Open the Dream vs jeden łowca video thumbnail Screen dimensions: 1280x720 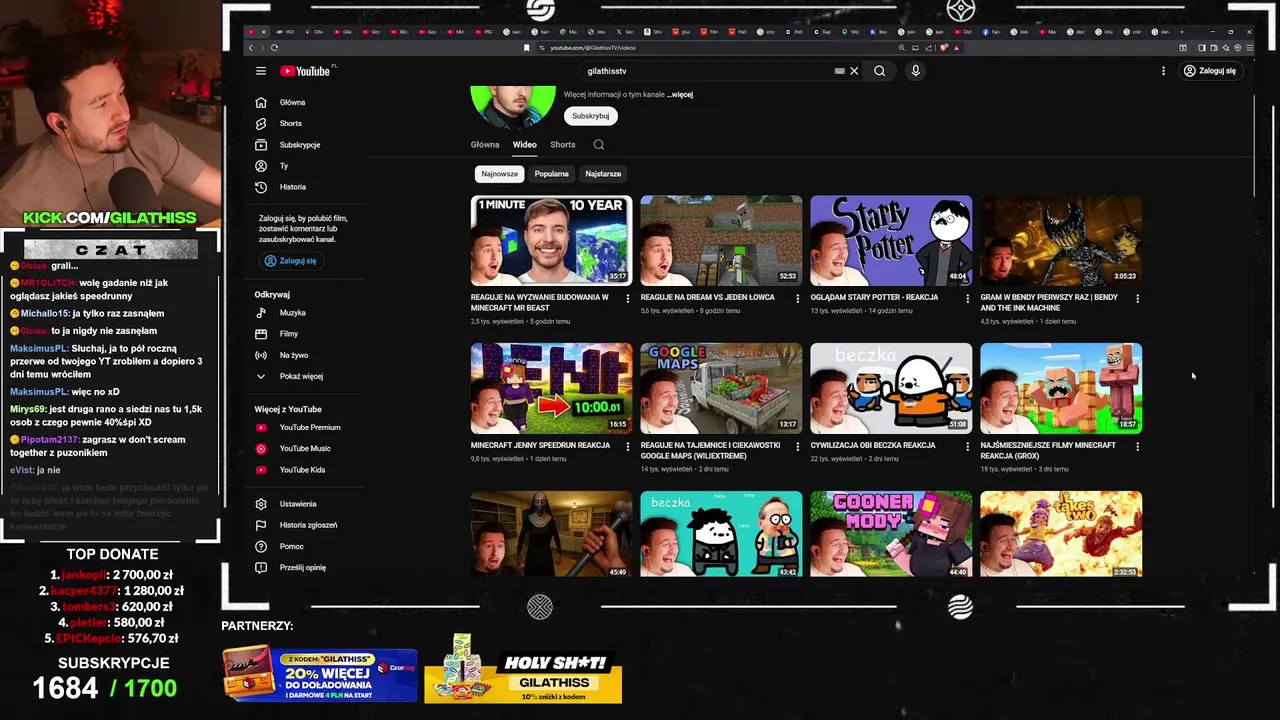click(721, 241)
